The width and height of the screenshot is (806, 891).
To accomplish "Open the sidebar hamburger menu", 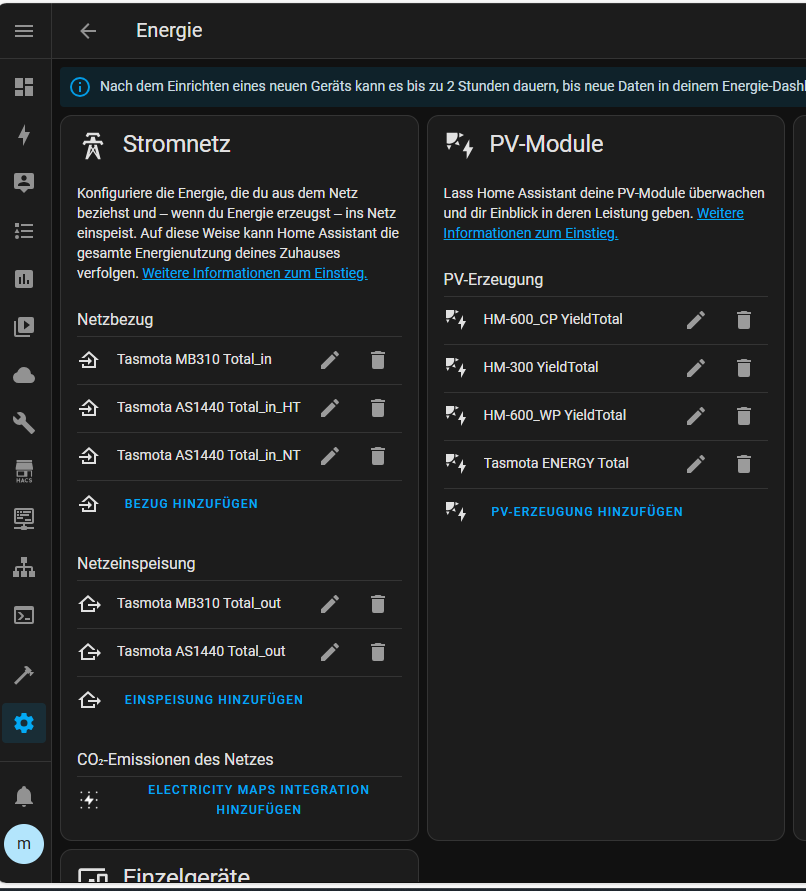I will (x=24, y=31).
